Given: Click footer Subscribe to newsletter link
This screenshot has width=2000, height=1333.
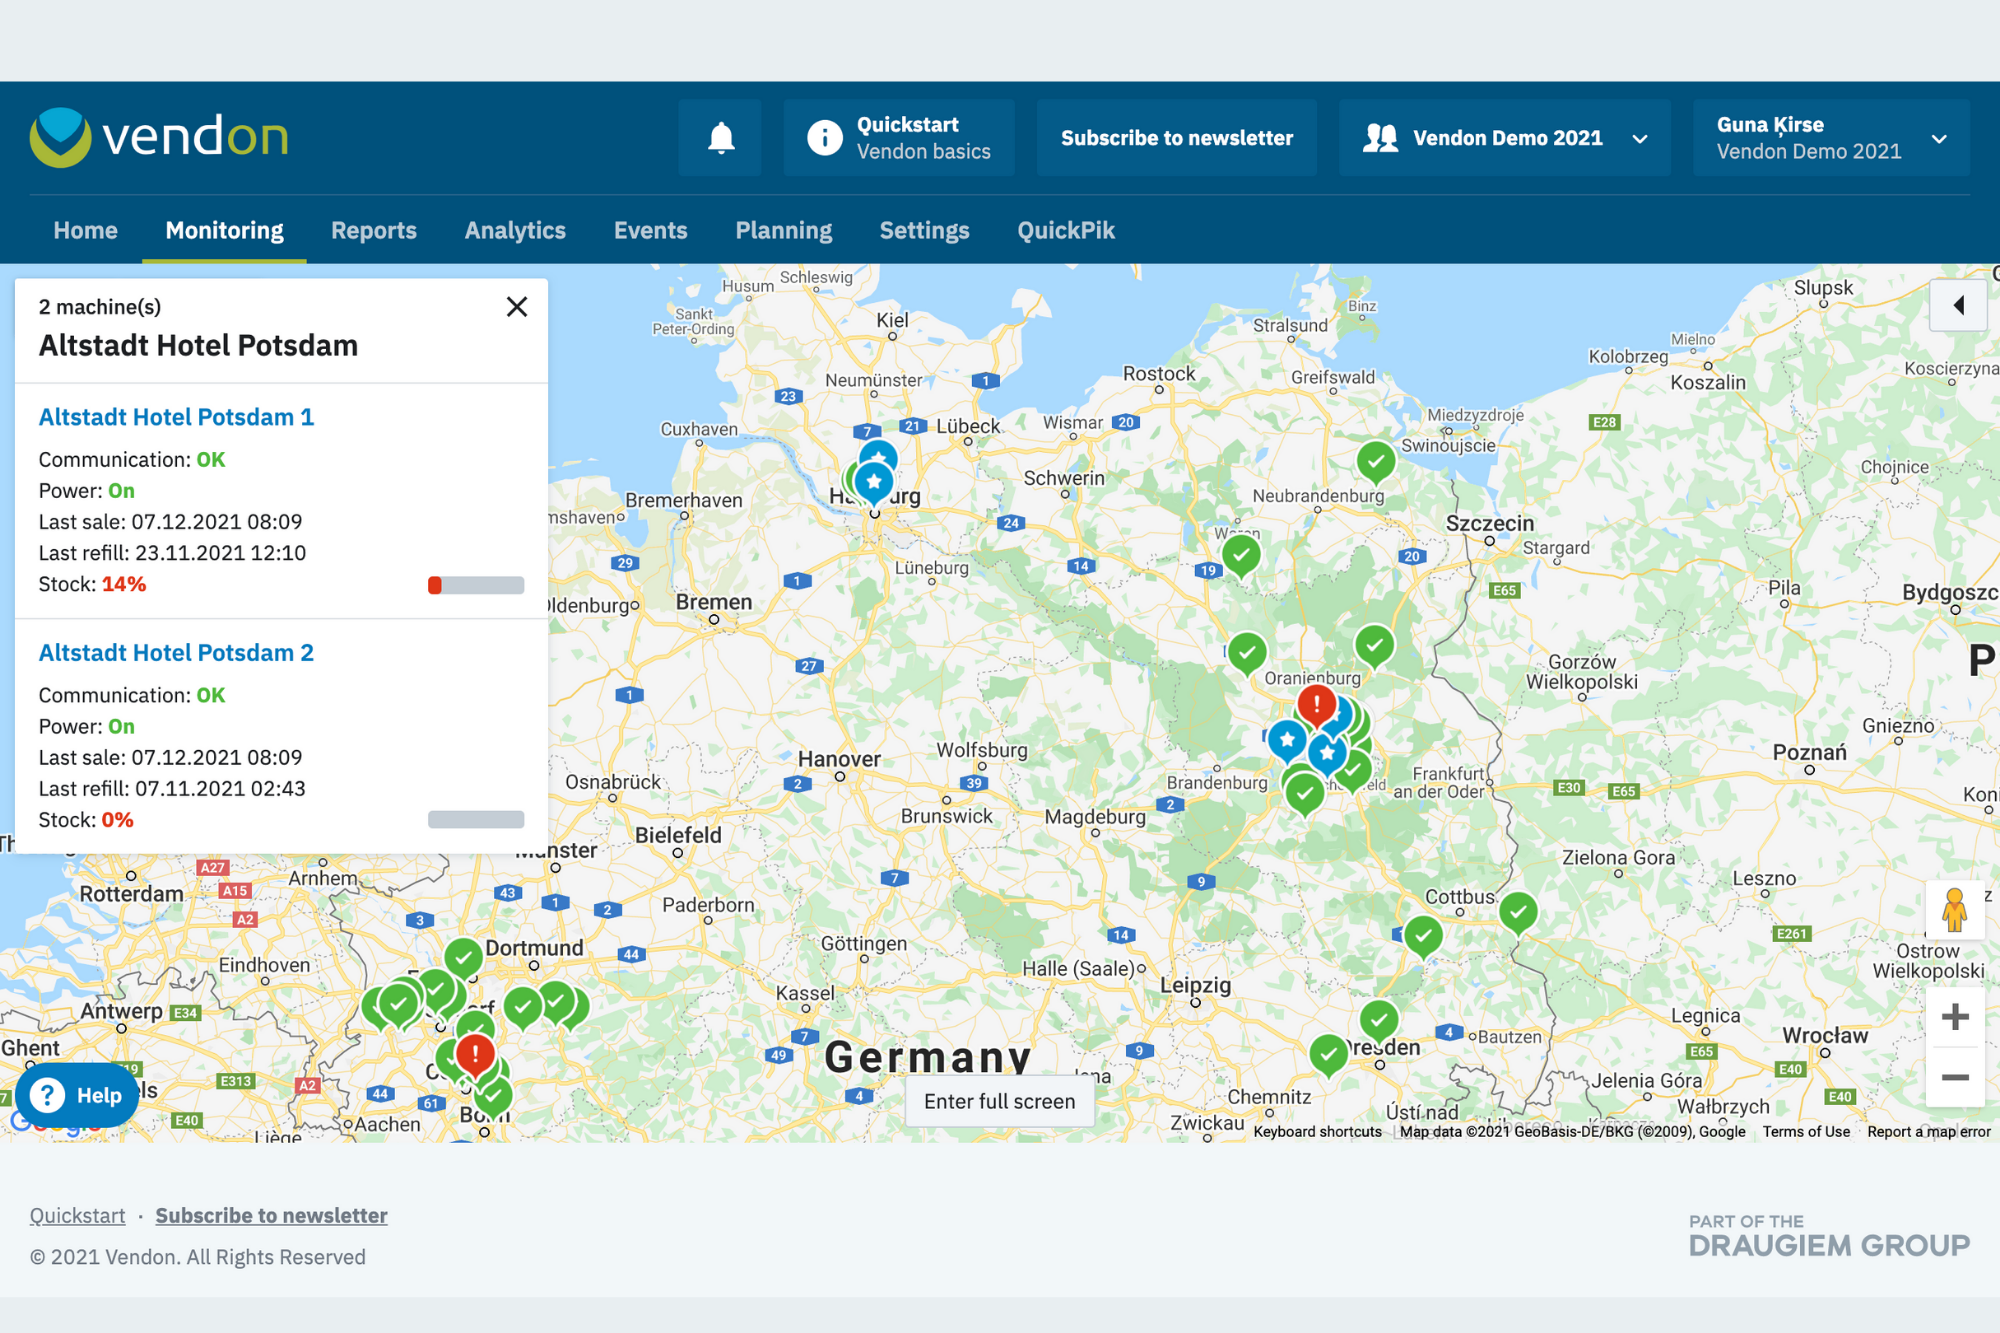Looking at the screenshot, I should [271, 1215].
